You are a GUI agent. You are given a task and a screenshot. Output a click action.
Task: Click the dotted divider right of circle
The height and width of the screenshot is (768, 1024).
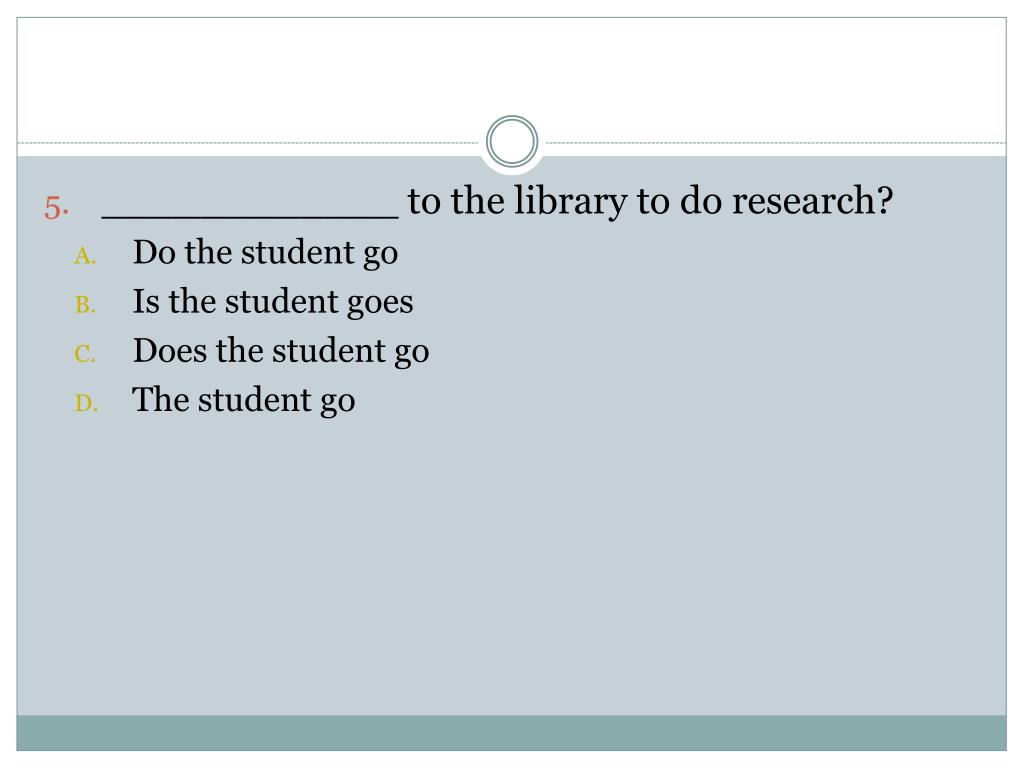coord(776,142)
